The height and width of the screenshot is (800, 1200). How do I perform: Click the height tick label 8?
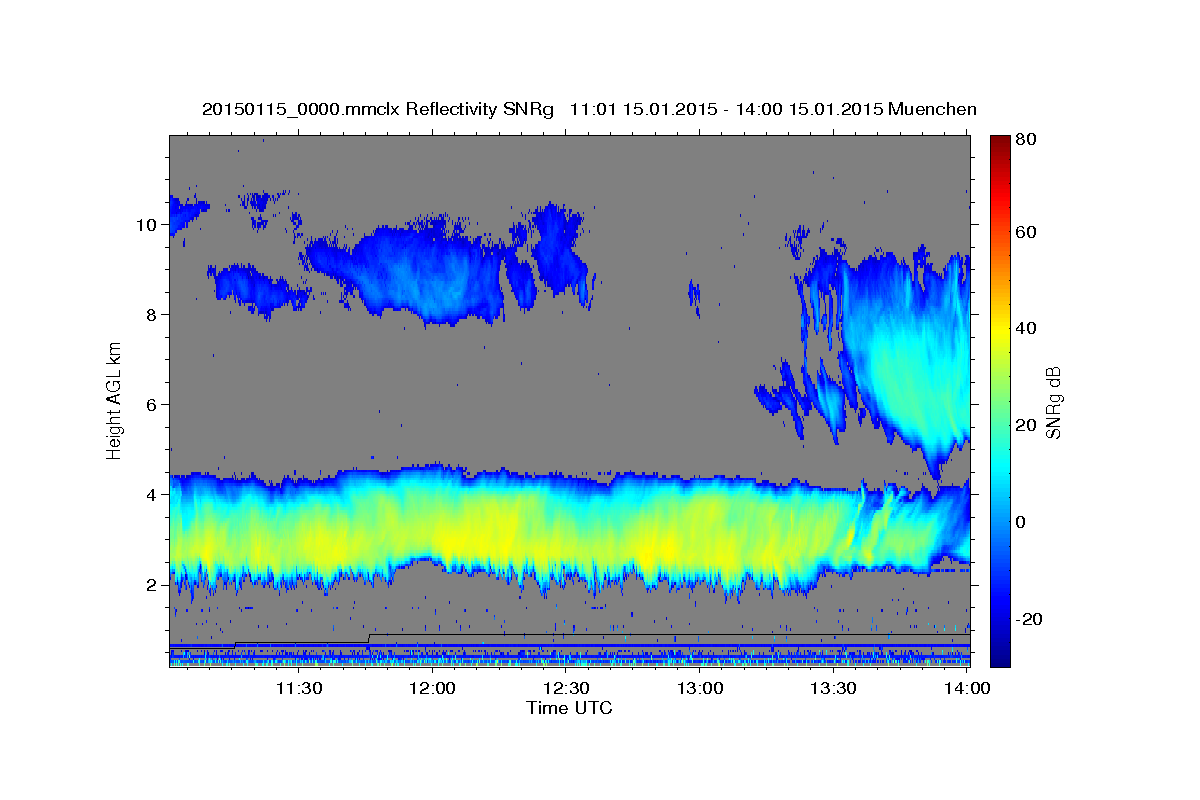pos(154,315)
